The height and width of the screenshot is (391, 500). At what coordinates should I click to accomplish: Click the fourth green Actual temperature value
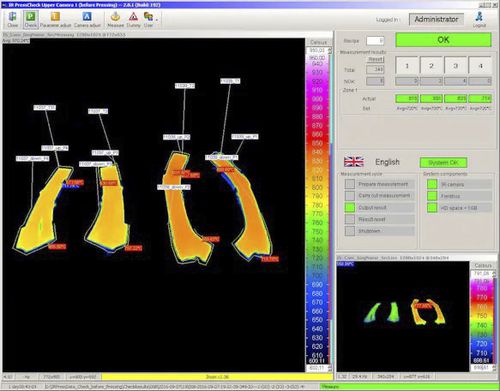coord(480,99)
